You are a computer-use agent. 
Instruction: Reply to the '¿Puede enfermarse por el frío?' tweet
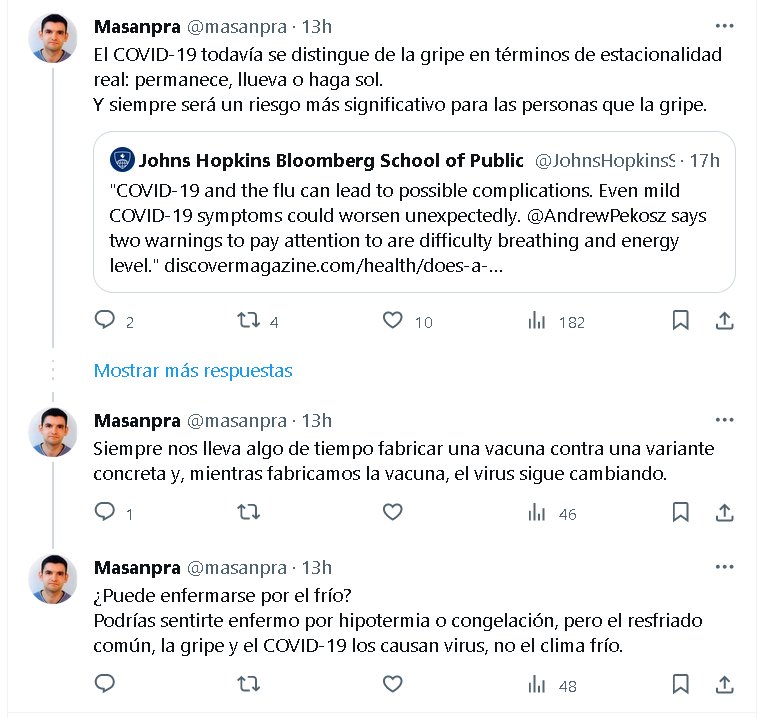[105, 684]
